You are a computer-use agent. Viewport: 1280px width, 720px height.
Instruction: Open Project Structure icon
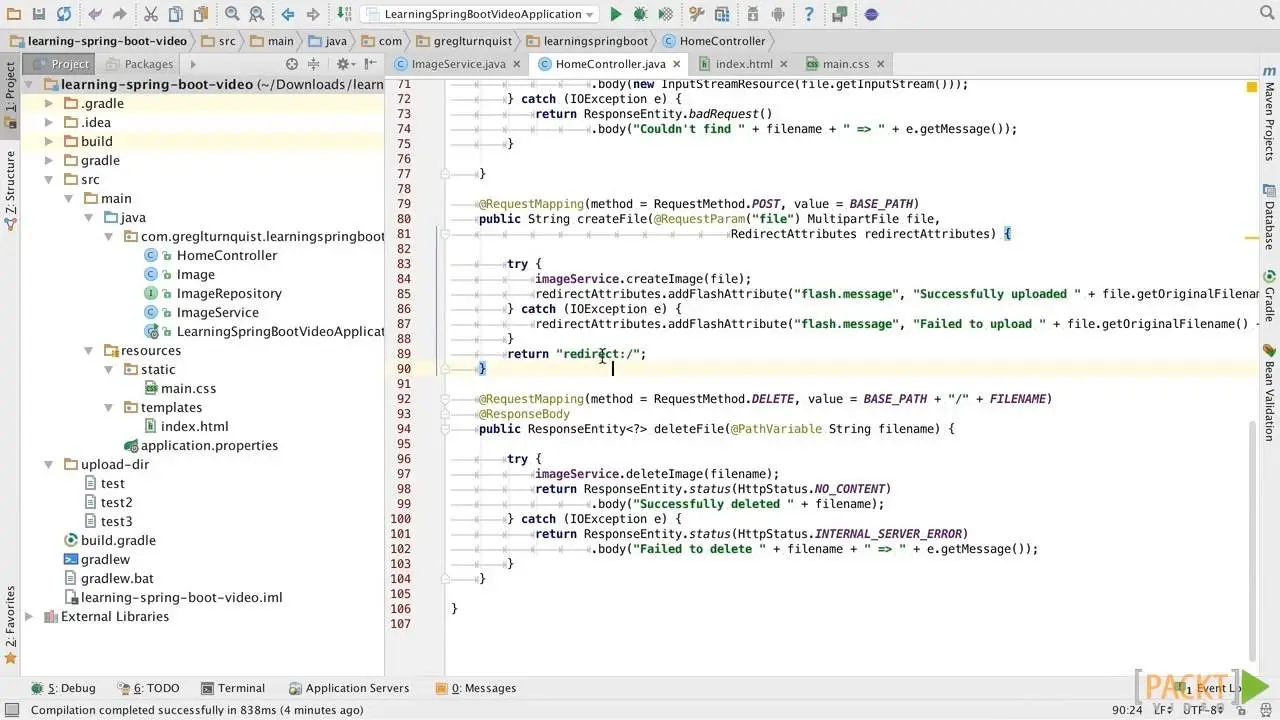click(721, 14)
